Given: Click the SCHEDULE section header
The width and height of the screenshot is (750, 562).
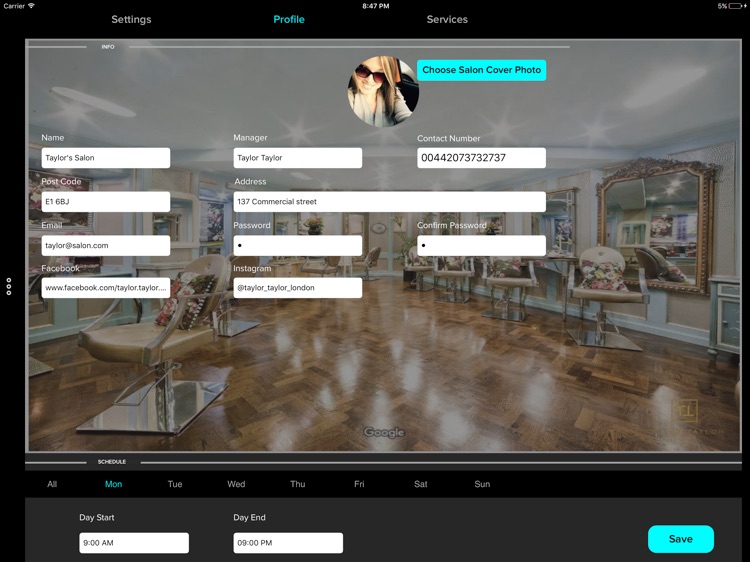Looking at the screenshot, I should pyautogui.click(x=111, y=462).
